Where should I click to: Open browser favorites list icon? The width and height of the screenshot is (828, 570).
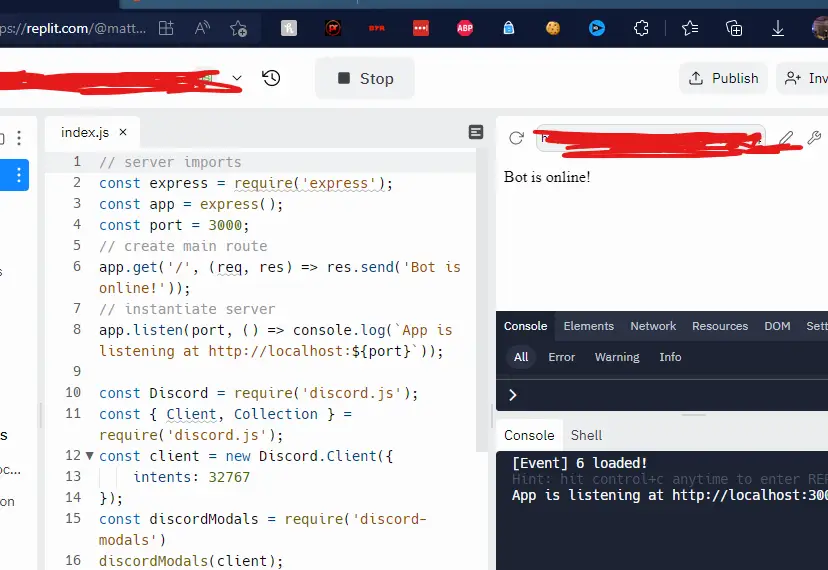690,28
